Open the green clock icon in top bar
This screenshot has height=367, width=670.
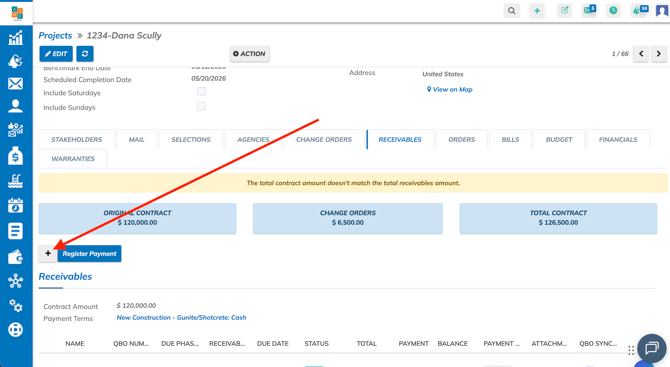(613, 10)
